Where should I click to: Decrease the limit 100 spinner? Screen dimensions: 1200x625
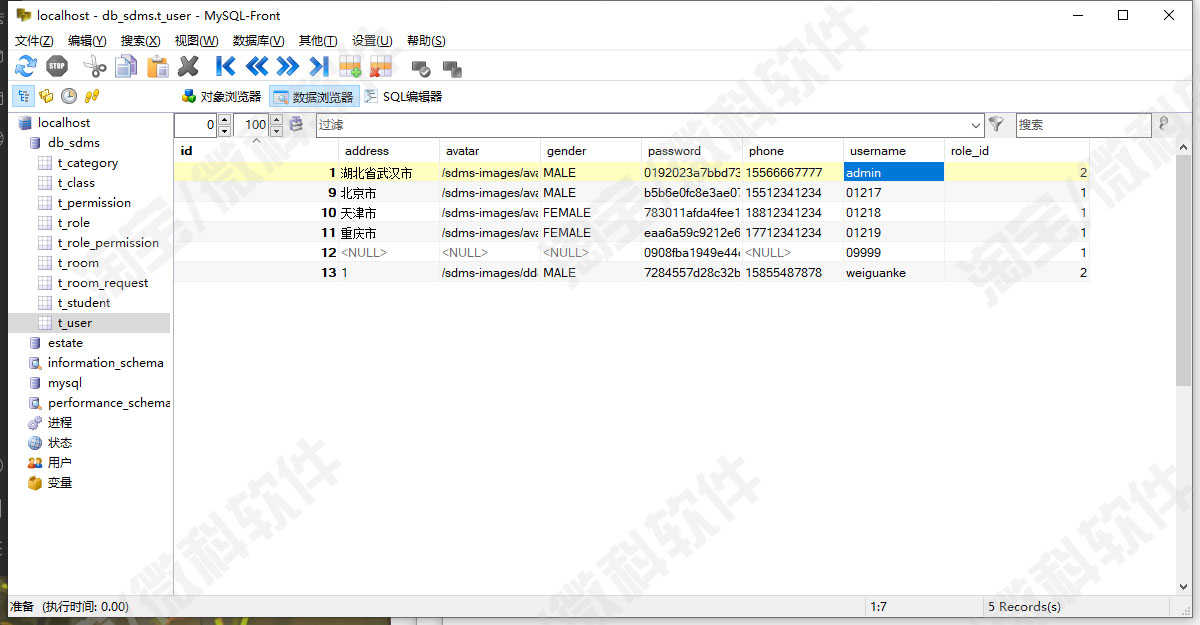coord(276,130)
